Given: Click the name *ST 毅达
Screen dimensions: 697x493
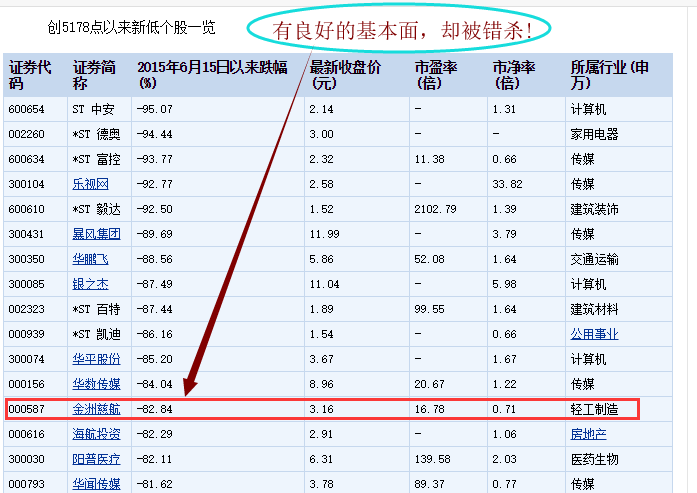Looking at the screenshot, I should 96,209.
